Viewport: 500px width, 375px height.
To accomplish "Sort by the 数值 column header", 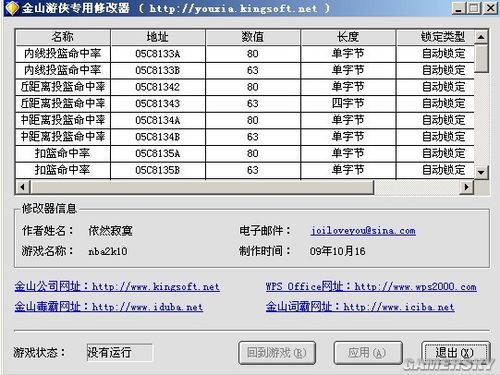I will pos(253,37).
